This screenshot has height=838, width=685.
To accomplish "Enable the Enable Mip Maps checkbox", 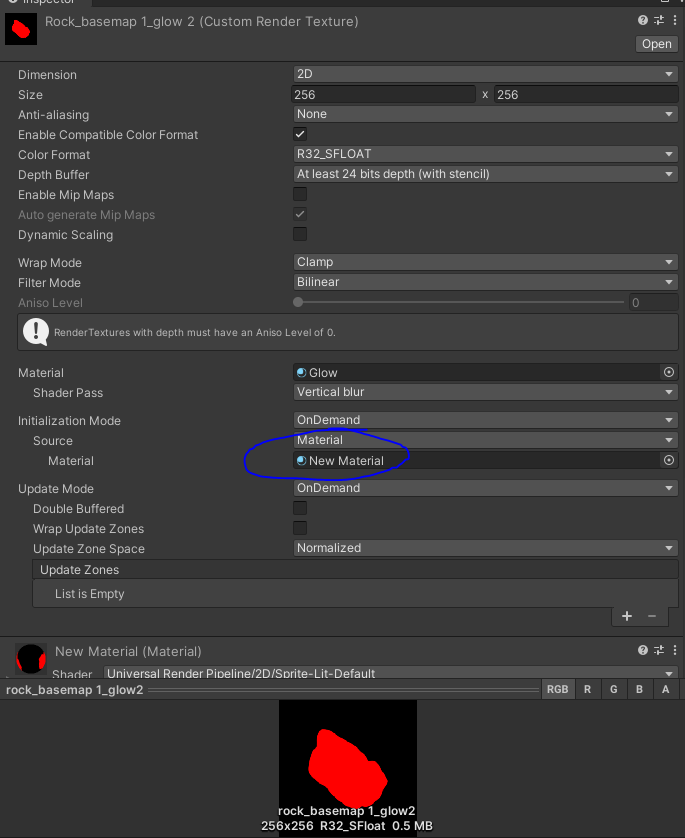I will (x=300, y=194).
